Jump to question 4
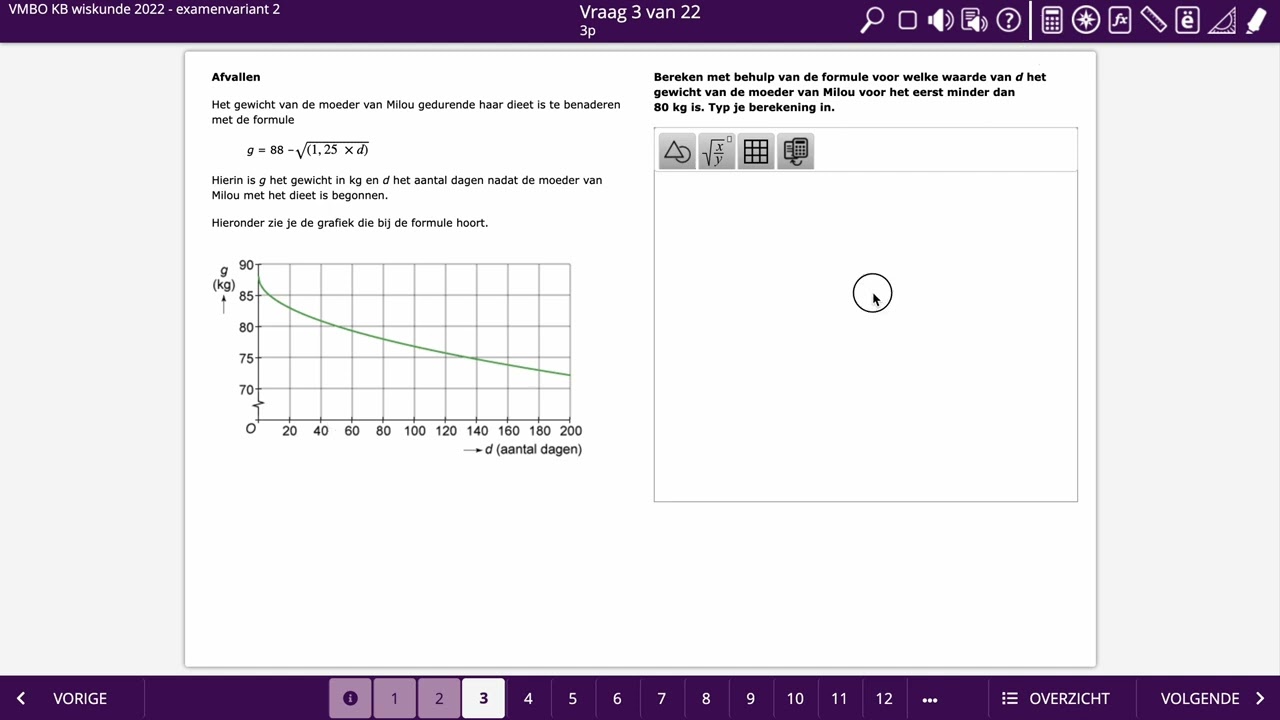Image resolution: width=1280 pixels, height=720 pixels. [528, 698]
